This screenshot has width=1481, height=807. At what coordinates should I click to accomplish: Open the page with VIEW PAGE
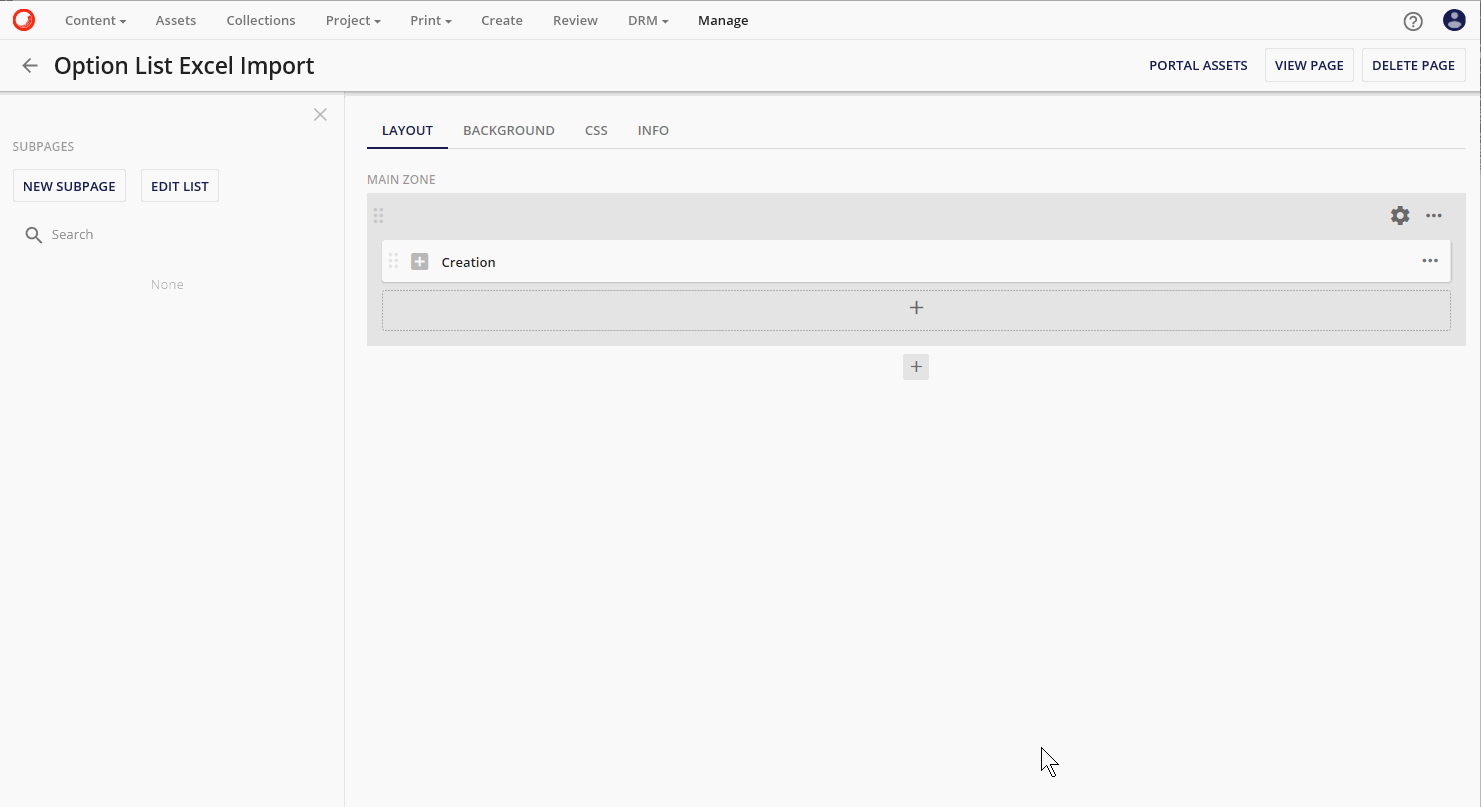[x=1308, y=64]
